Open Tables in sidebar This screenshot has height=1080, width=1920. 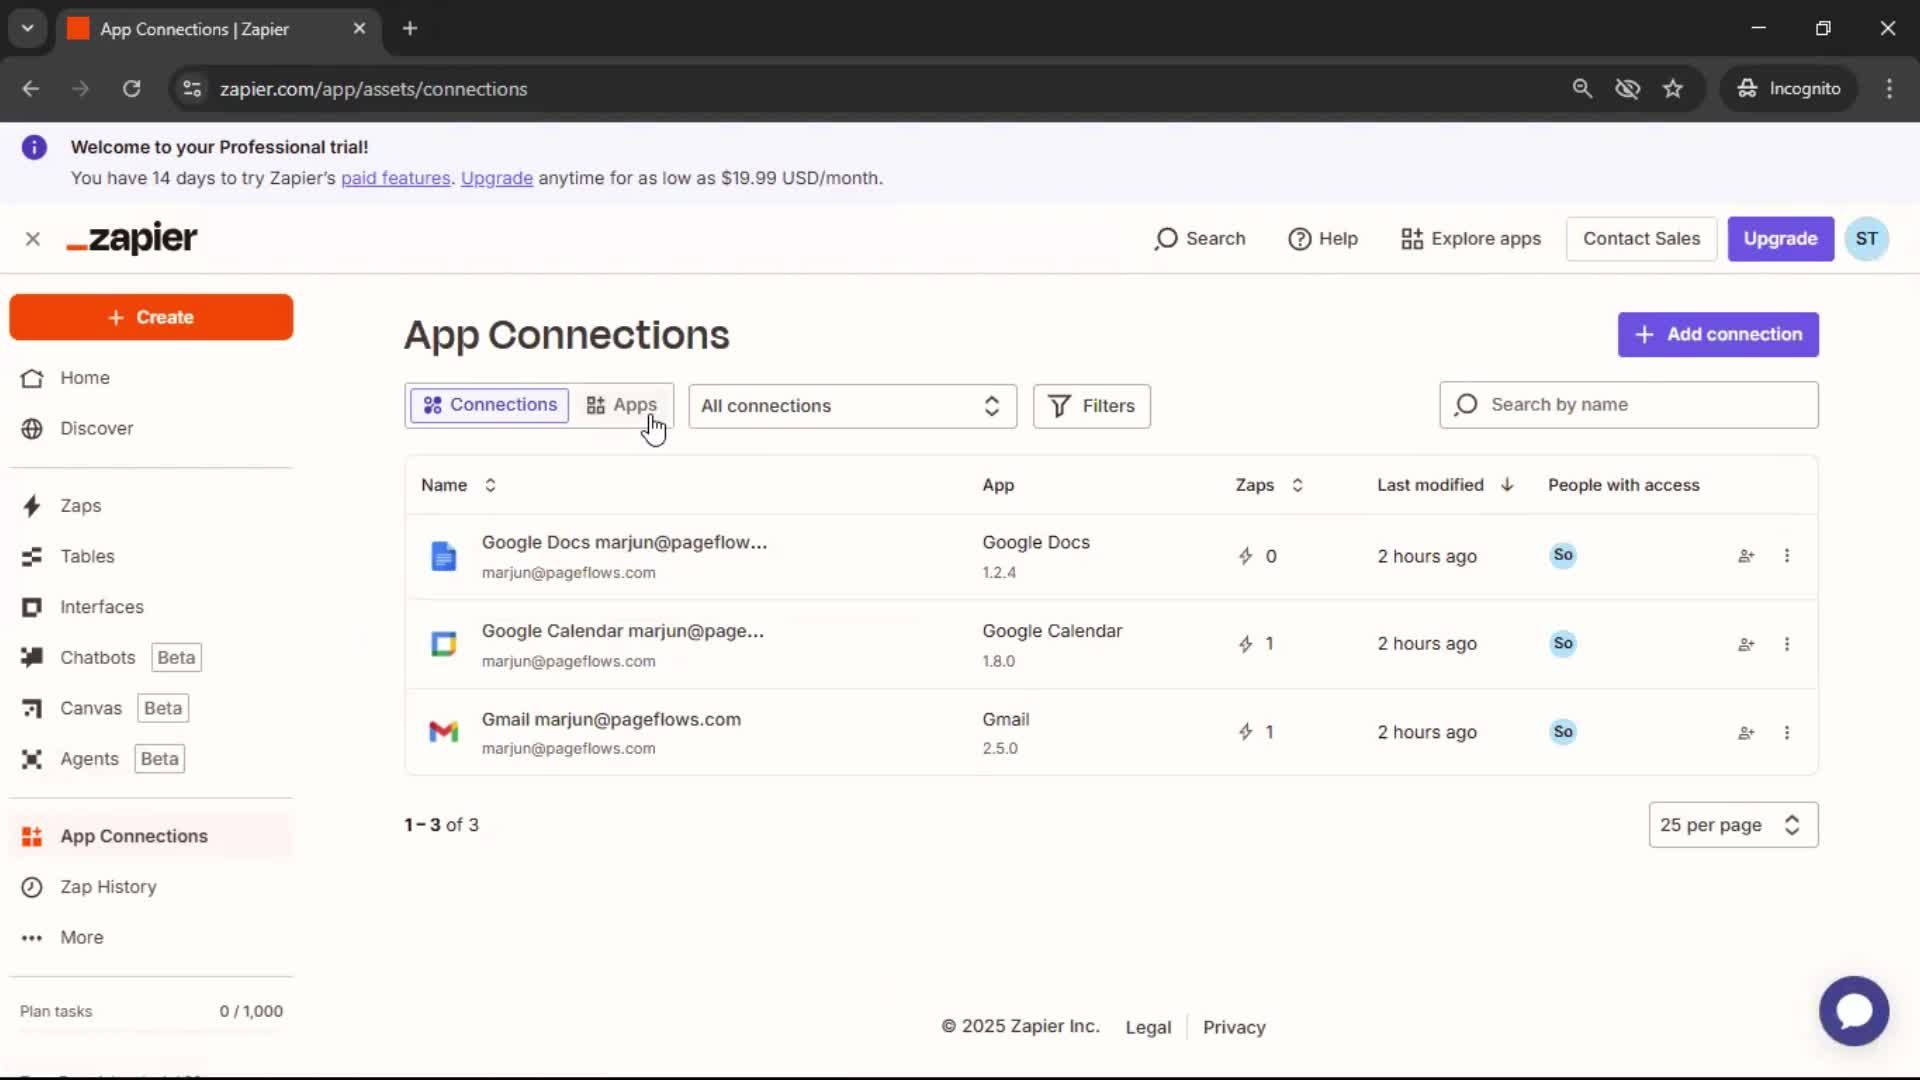pyautogui.click(x=87, y=556)
